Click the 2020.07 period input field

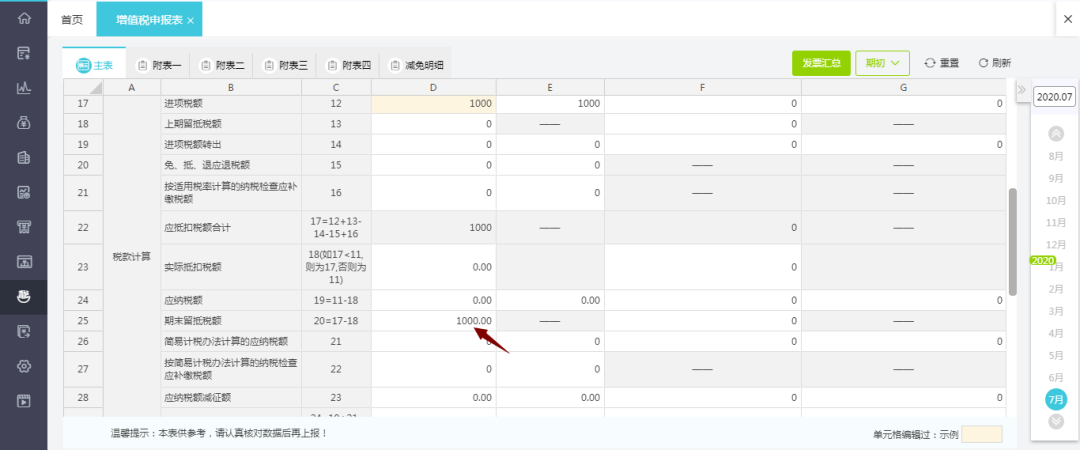[1055, 97]
